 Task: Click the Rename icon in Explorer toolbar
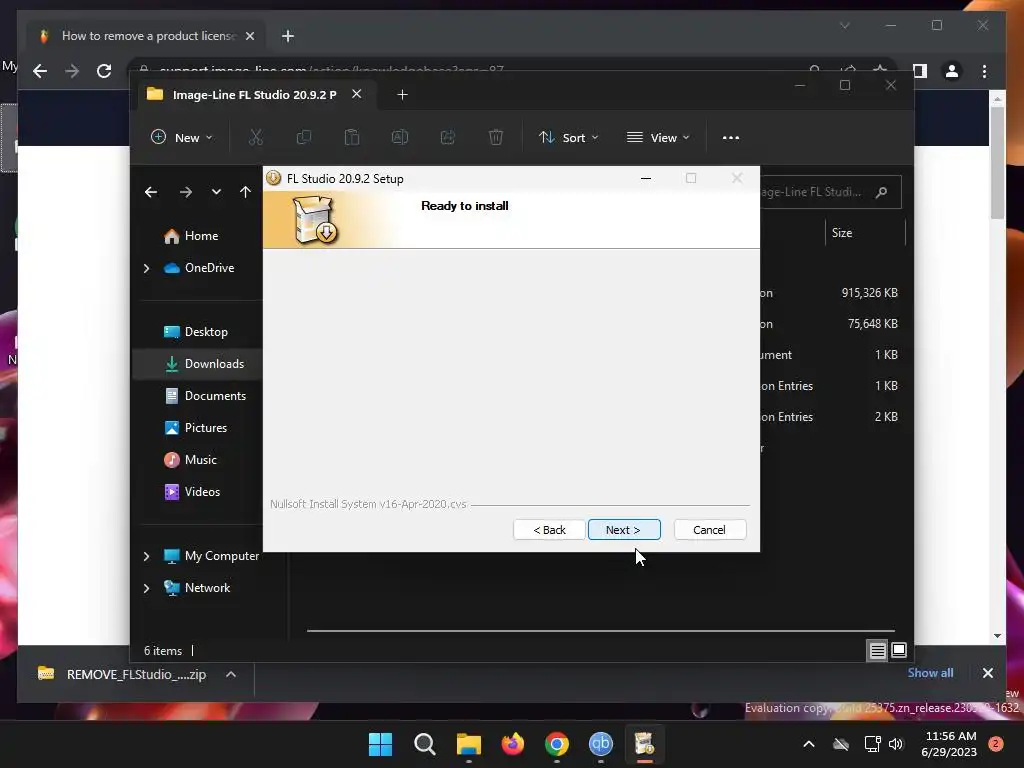[400, 137]
